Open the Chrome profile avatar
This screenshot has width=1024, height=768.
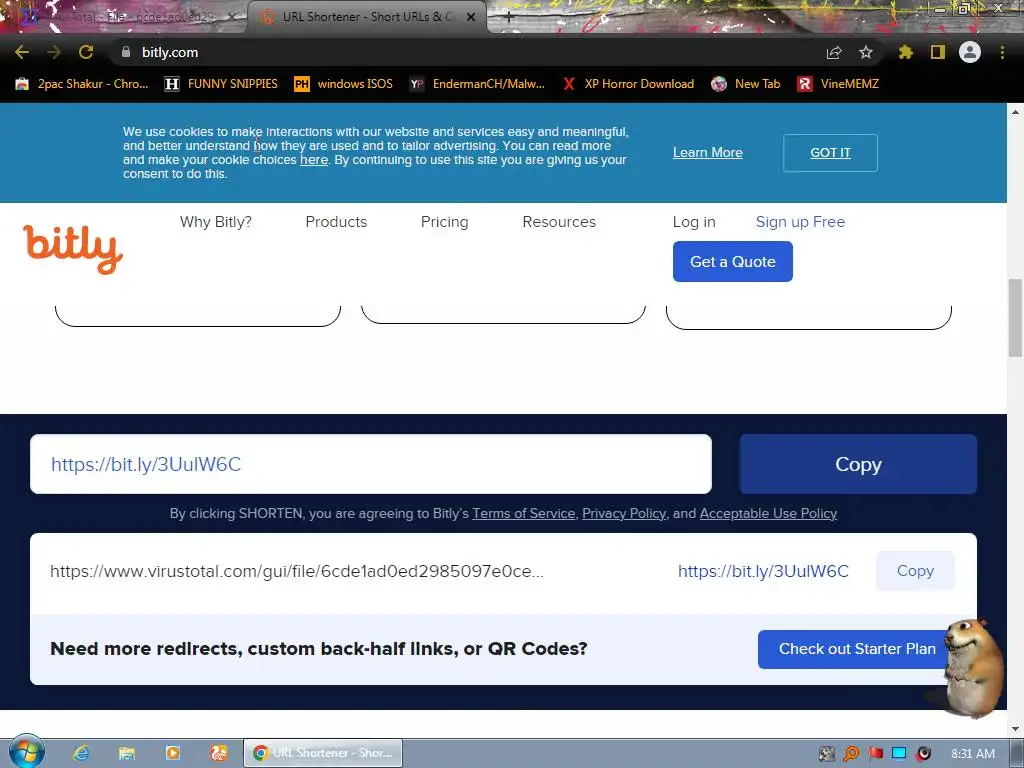click(x=970, y=52)
